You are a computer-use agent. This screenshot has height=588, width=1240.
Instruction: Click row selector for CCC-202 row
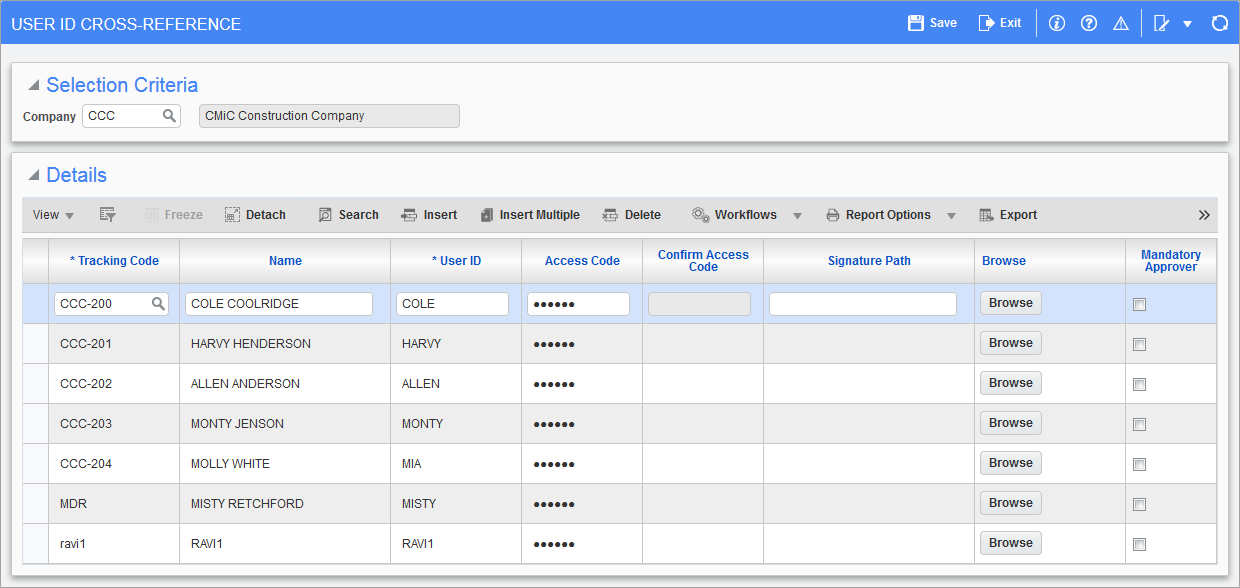[35, 384]
